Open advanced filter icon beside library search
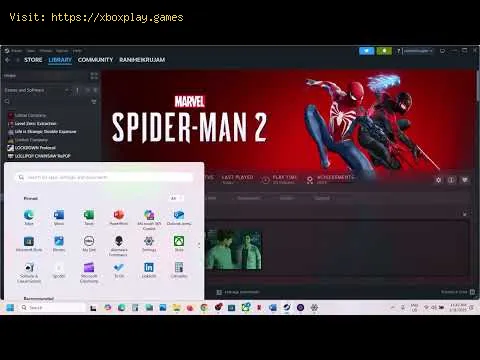The image size is (480, 360). pyautogui.click(x=94, y=101)
